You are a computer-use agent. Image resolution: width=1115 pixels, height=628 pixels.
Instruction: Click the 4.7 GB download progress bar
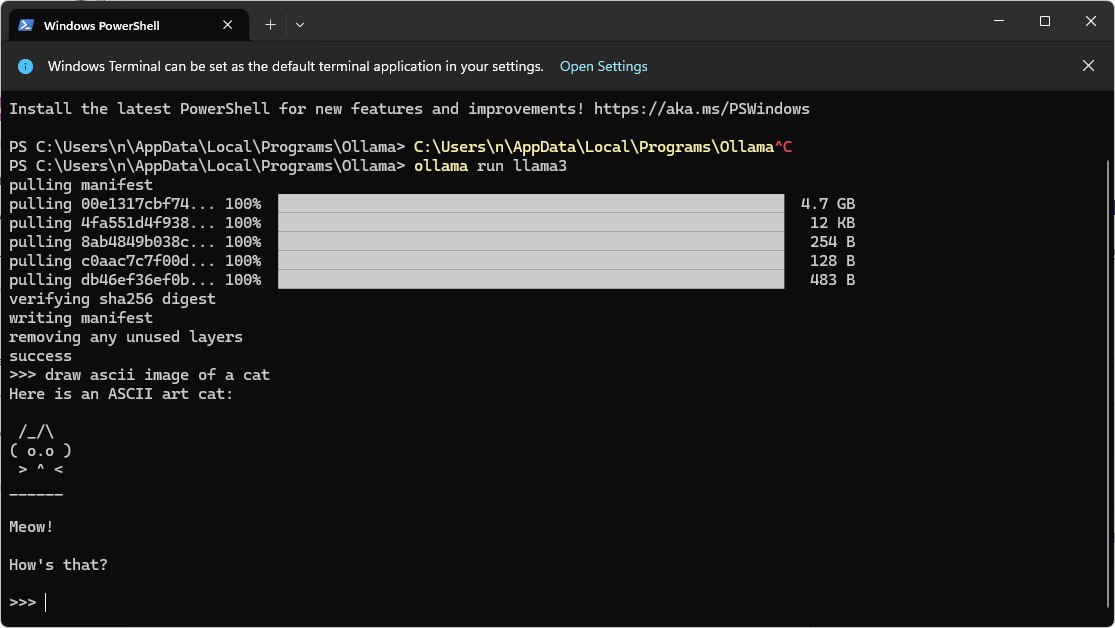click(530, 203)
